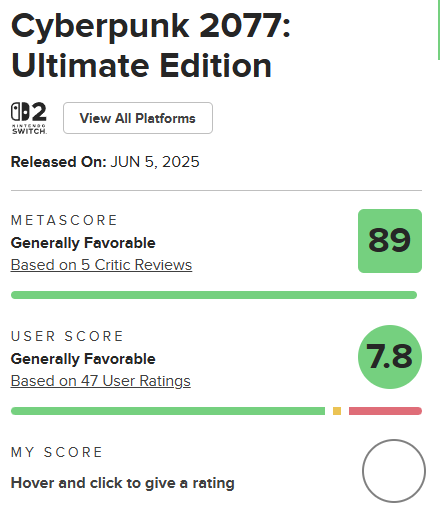
Task: Click the Cyberpunk 2077: Ultimate Edition title
Action: click(x=151, y=46)
